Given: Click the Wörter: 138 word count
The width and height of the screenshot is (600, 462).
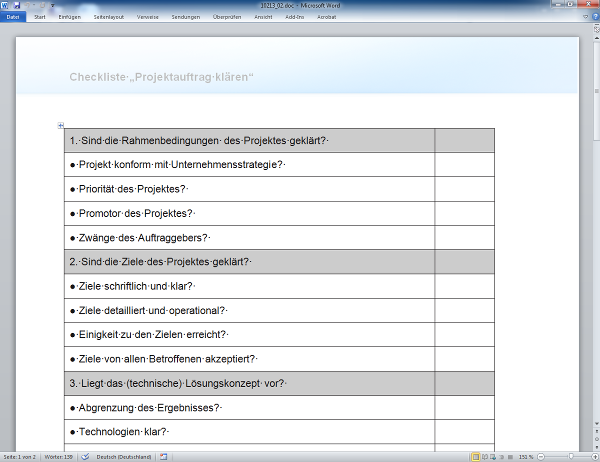Looking at the screenshot, I should click(59, 457).
